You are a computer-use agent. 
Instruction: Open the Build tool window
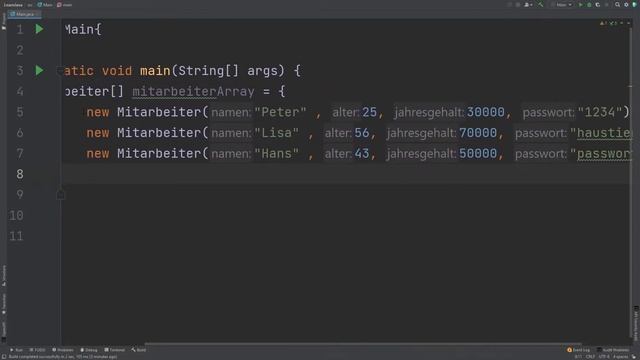(x=139, y=350)
